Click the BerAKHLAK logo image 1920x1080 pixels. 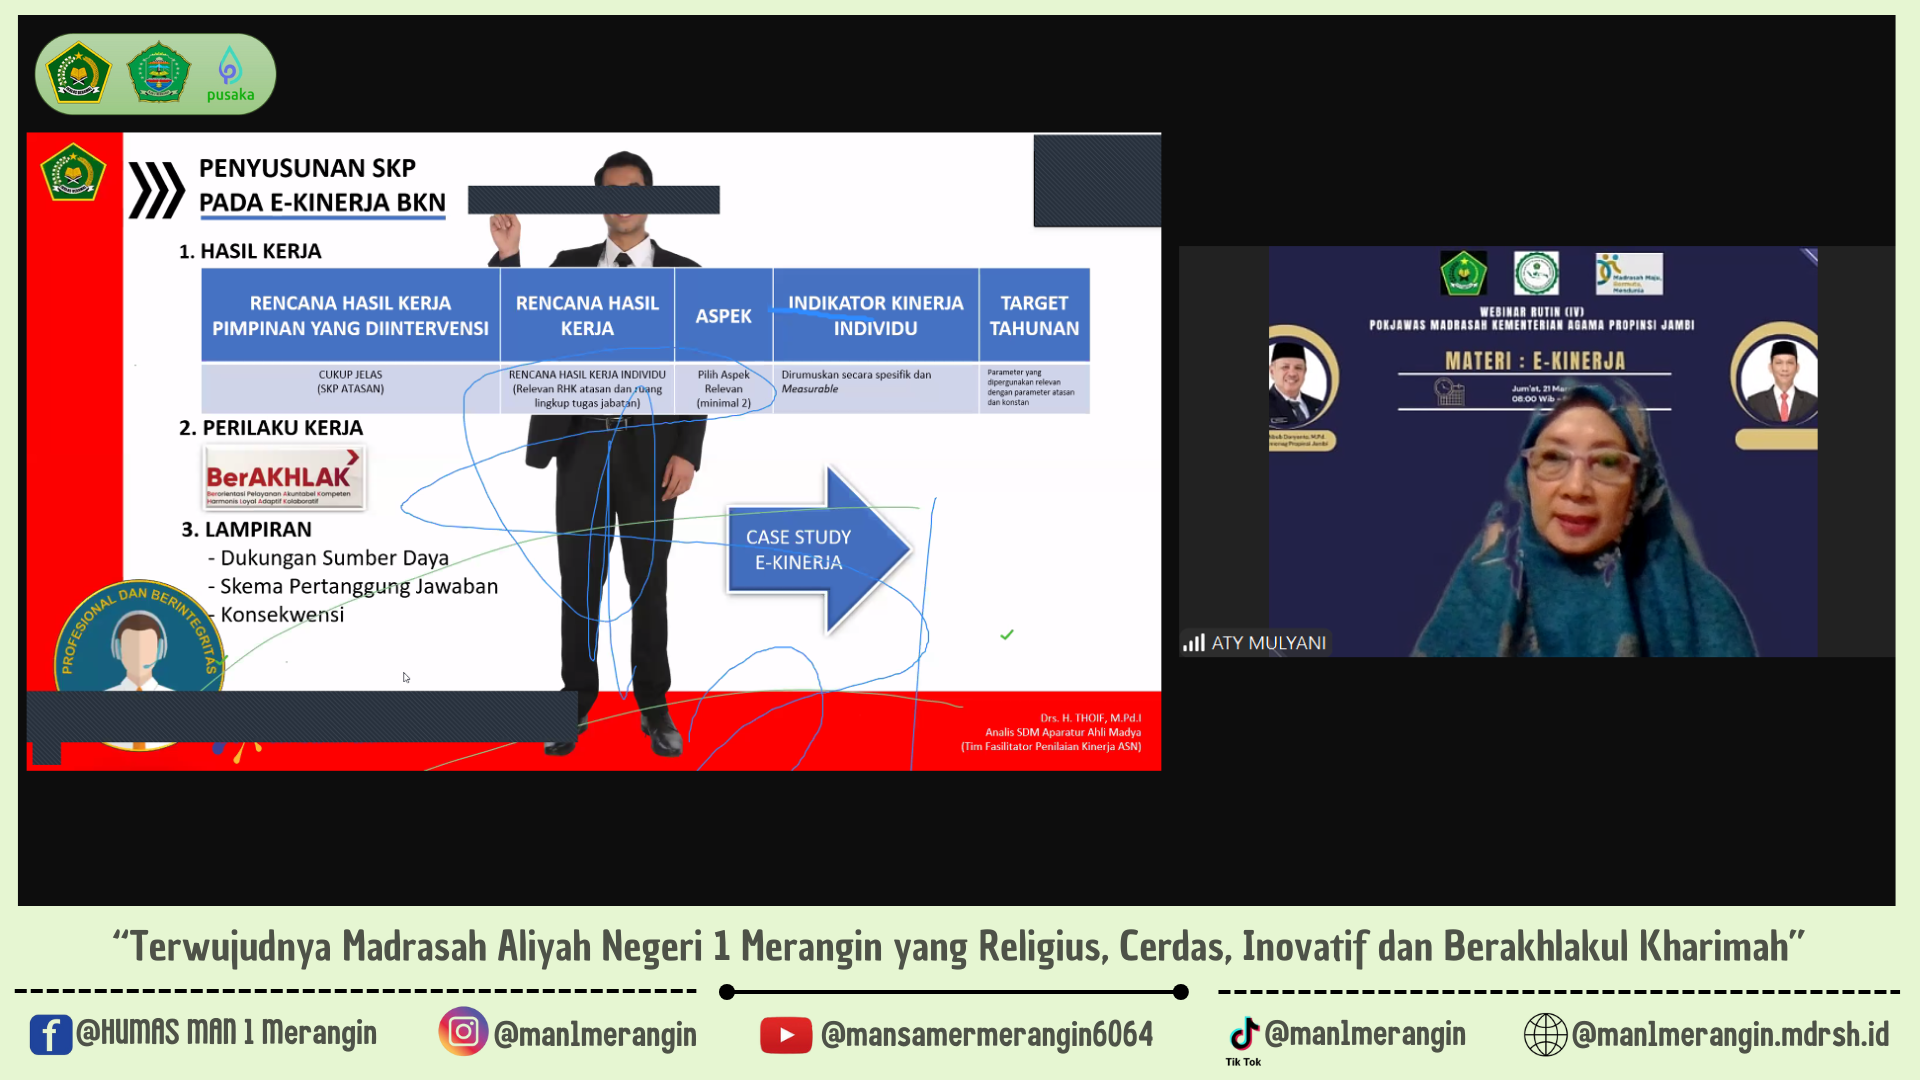[284, 477]
